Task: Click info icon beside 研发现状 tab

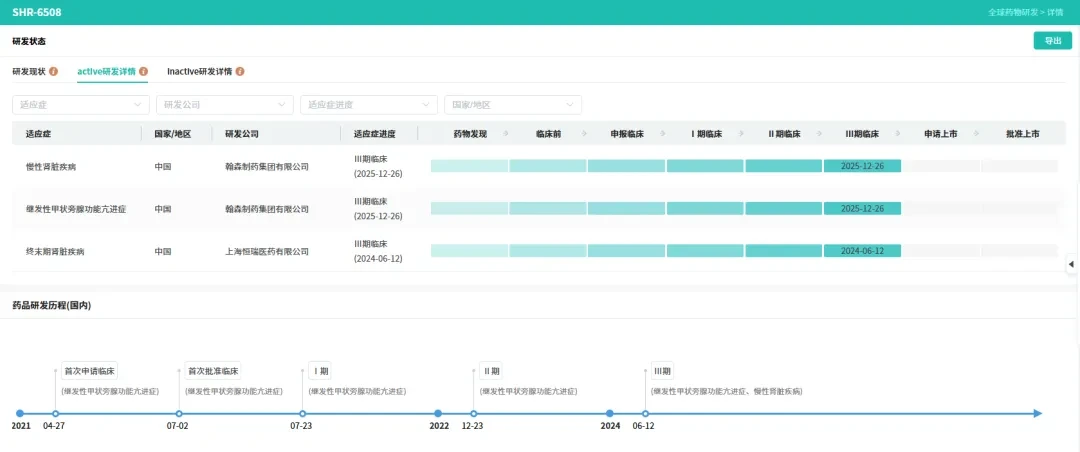Action: [54, 71]
